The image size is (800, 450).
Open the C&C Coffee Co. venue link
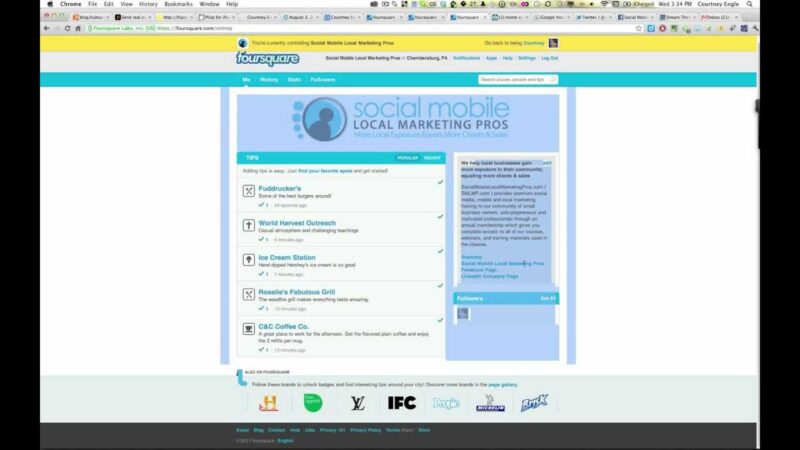point(283,327)
